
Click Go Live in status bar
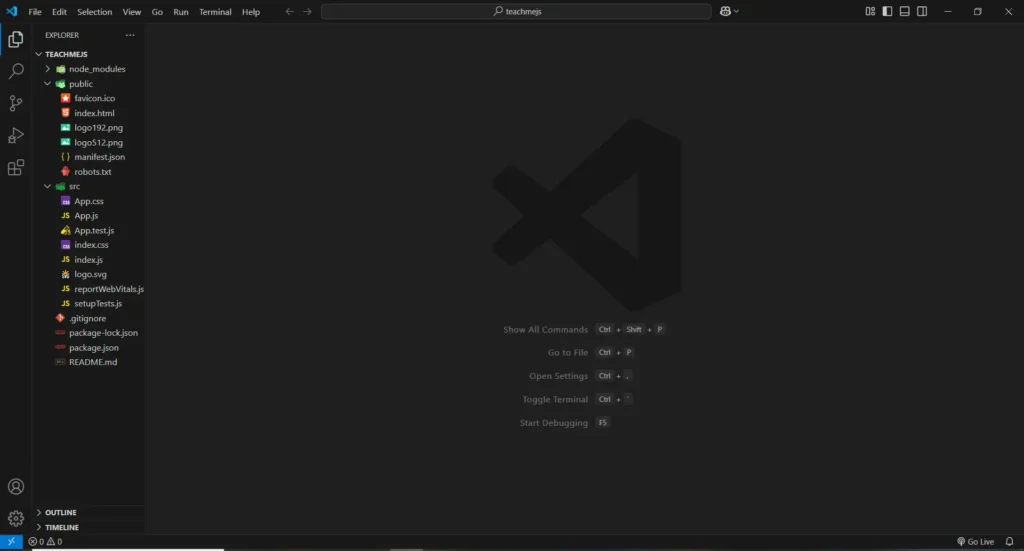975,541
